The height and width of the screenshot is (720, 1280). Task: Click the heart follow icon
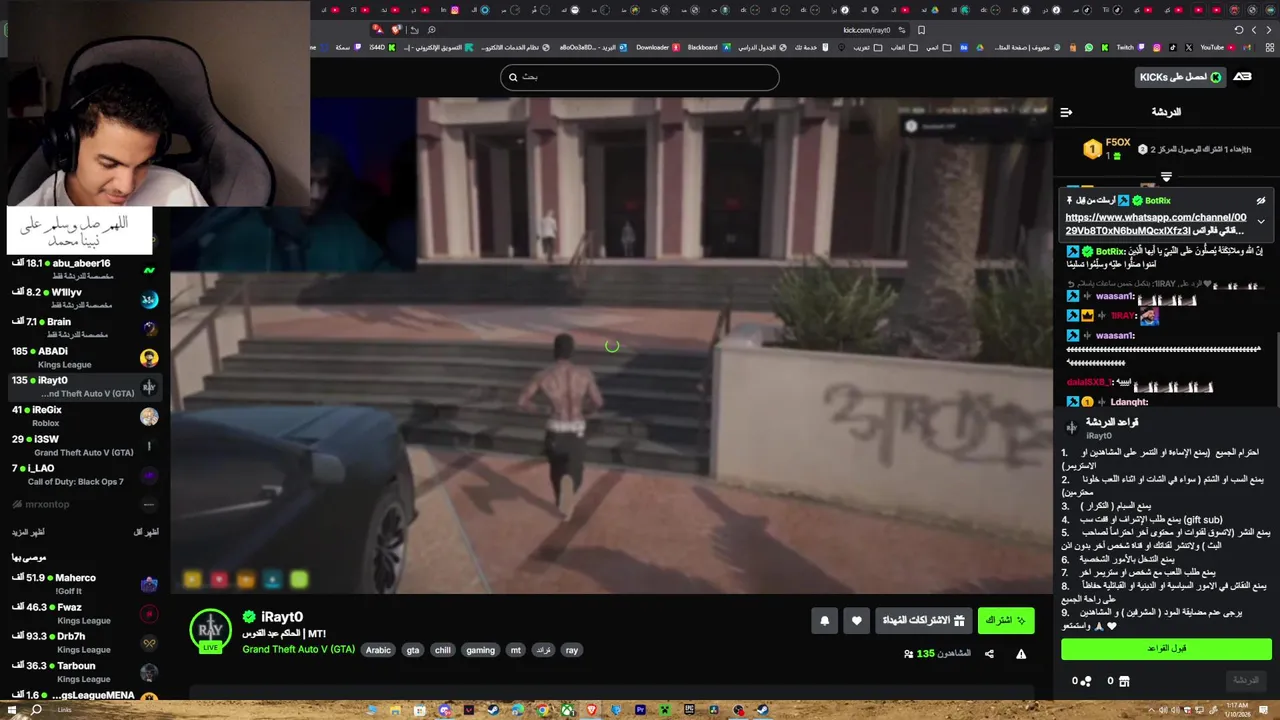coord(856,621)
